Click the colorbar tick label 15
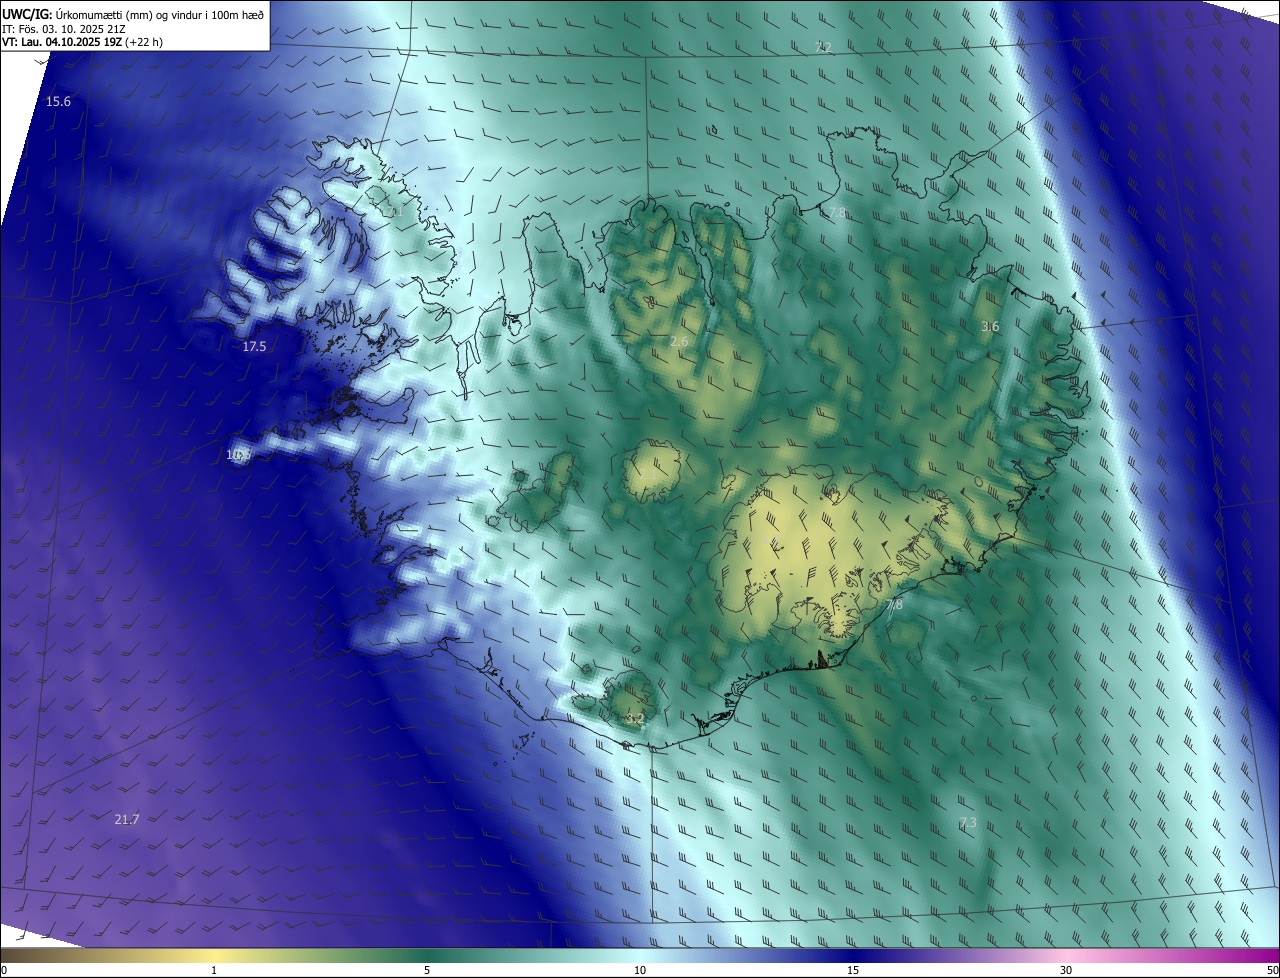 pyautogui.click(x=853, y=970)
